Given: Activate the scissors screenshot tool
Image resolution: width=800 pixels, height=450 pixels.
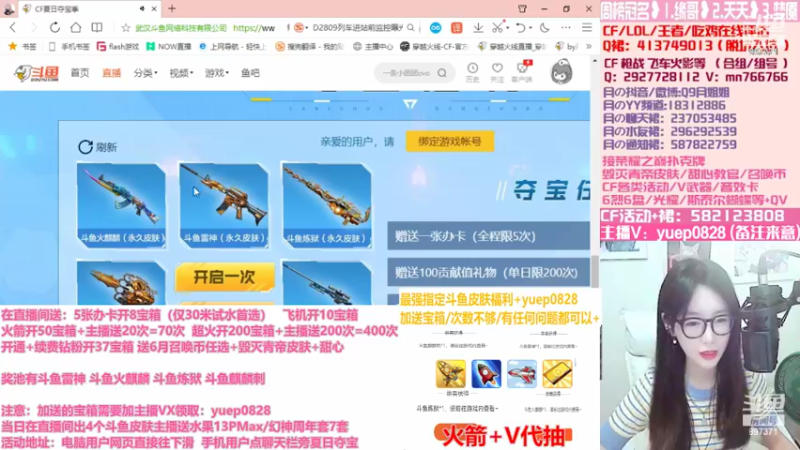Looking at the screenshot, I should 497,28.
